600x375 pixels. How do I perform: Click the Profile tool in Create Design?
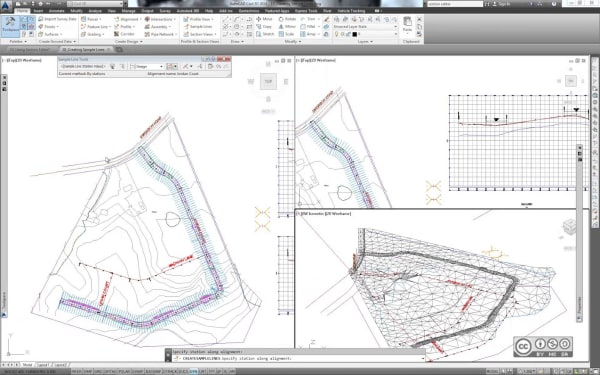(124, 26)
